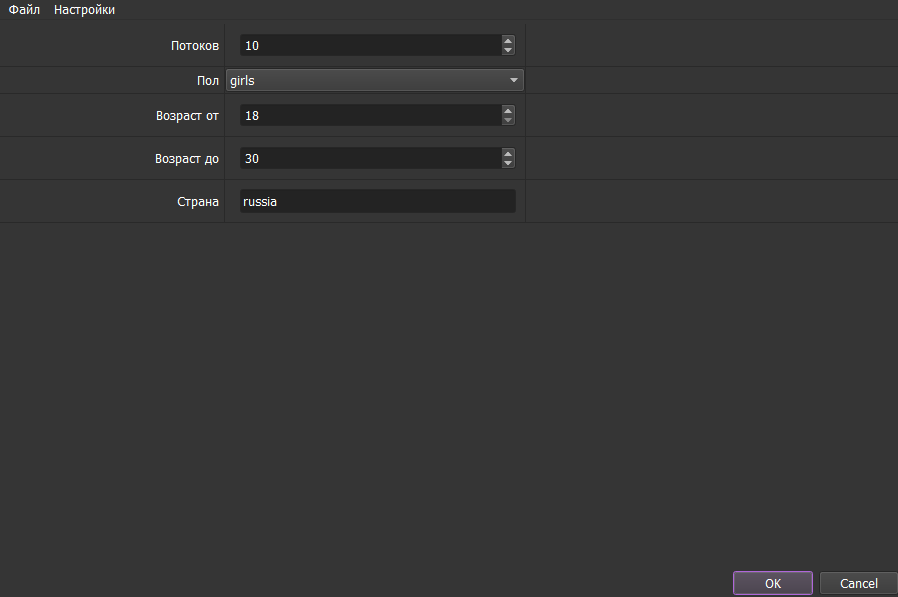898x597 pixels.
Task: Increase Возраст до with up arrow
Action: (x=508, y=154)
